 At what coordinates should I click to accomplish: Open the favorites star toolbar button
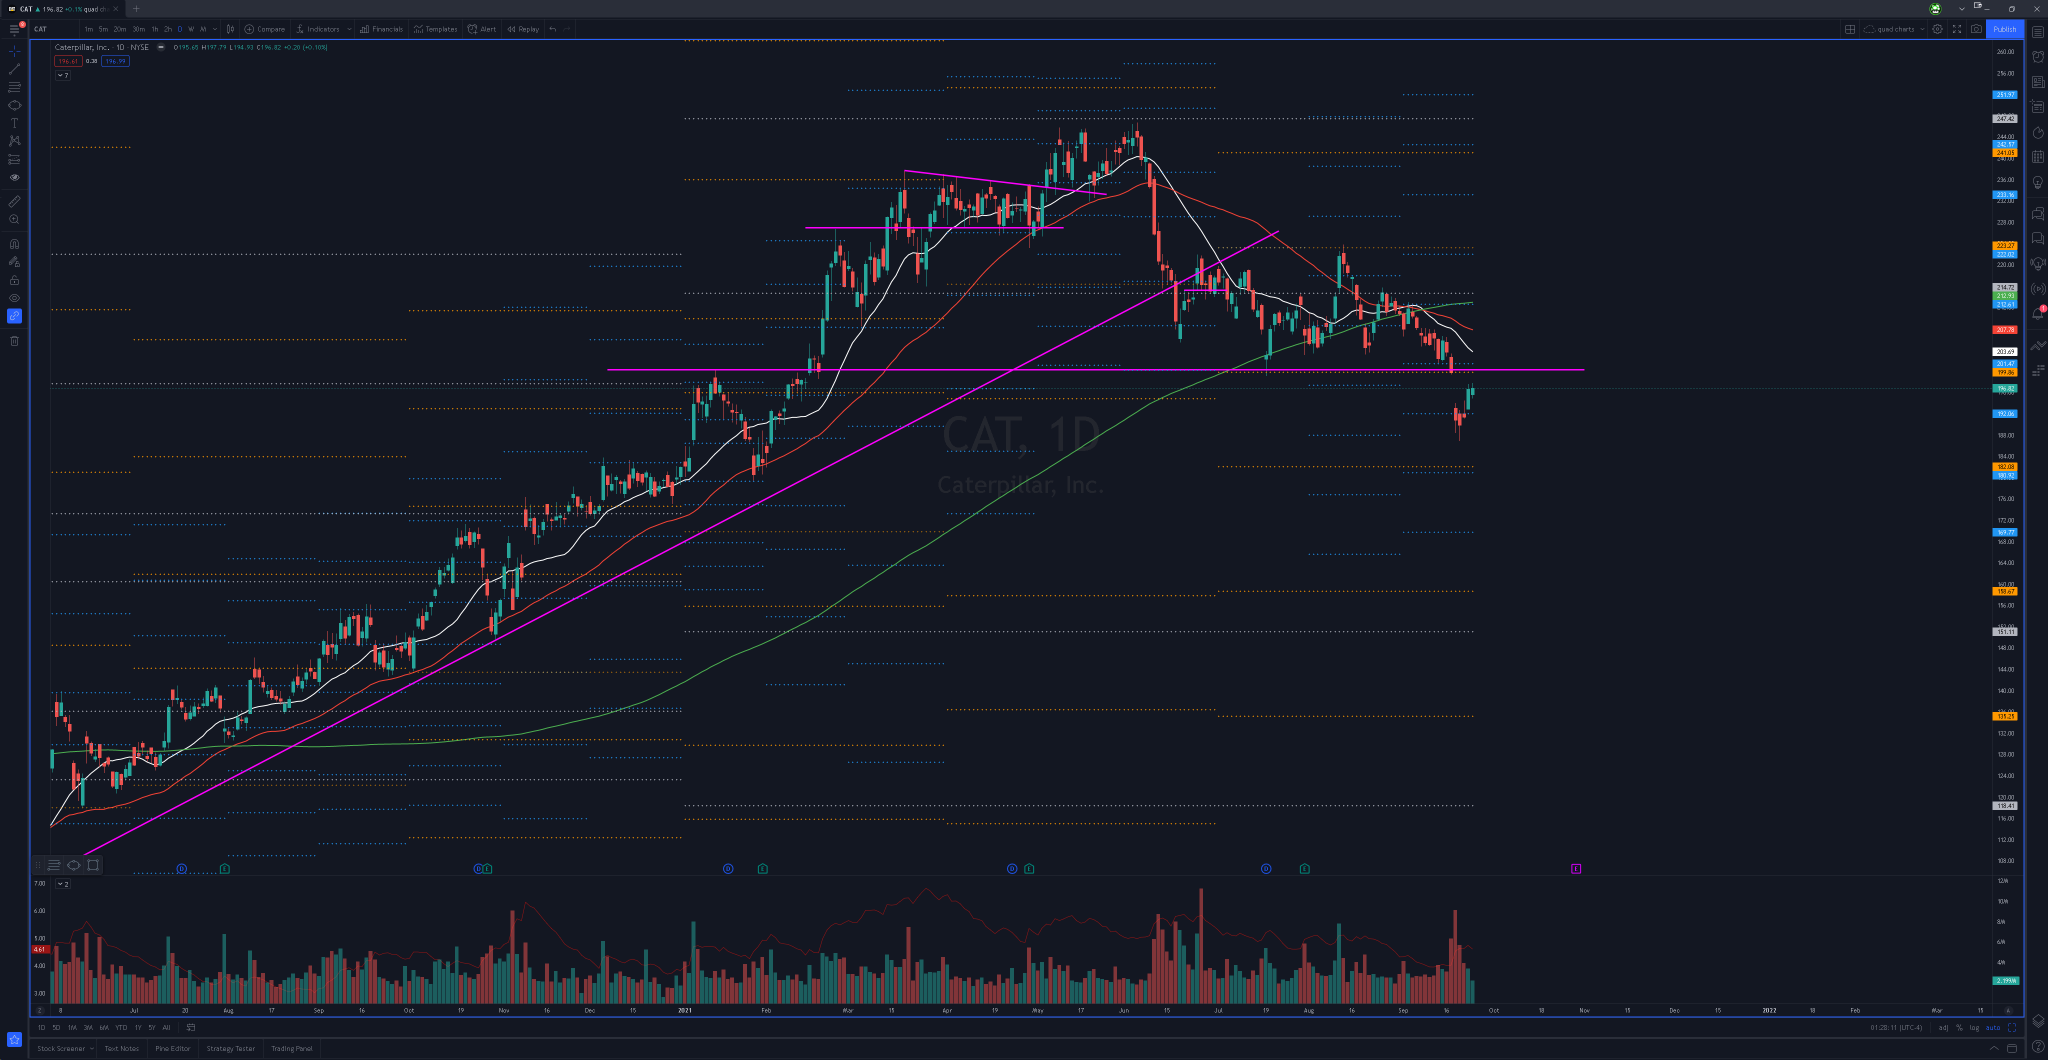click(x=14, y=1039)
